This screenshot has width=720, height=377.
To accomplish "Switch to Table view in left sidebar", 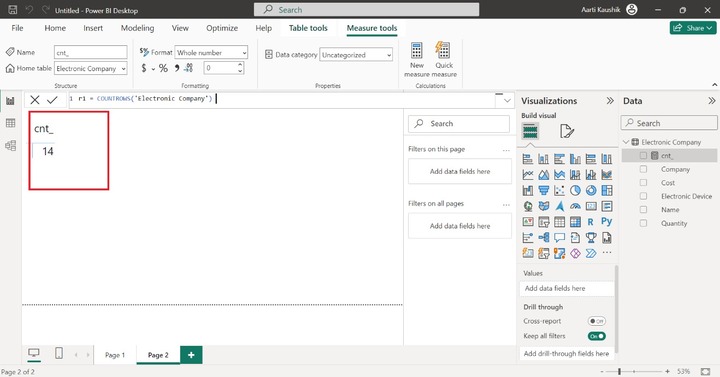I will pos(10,123).
